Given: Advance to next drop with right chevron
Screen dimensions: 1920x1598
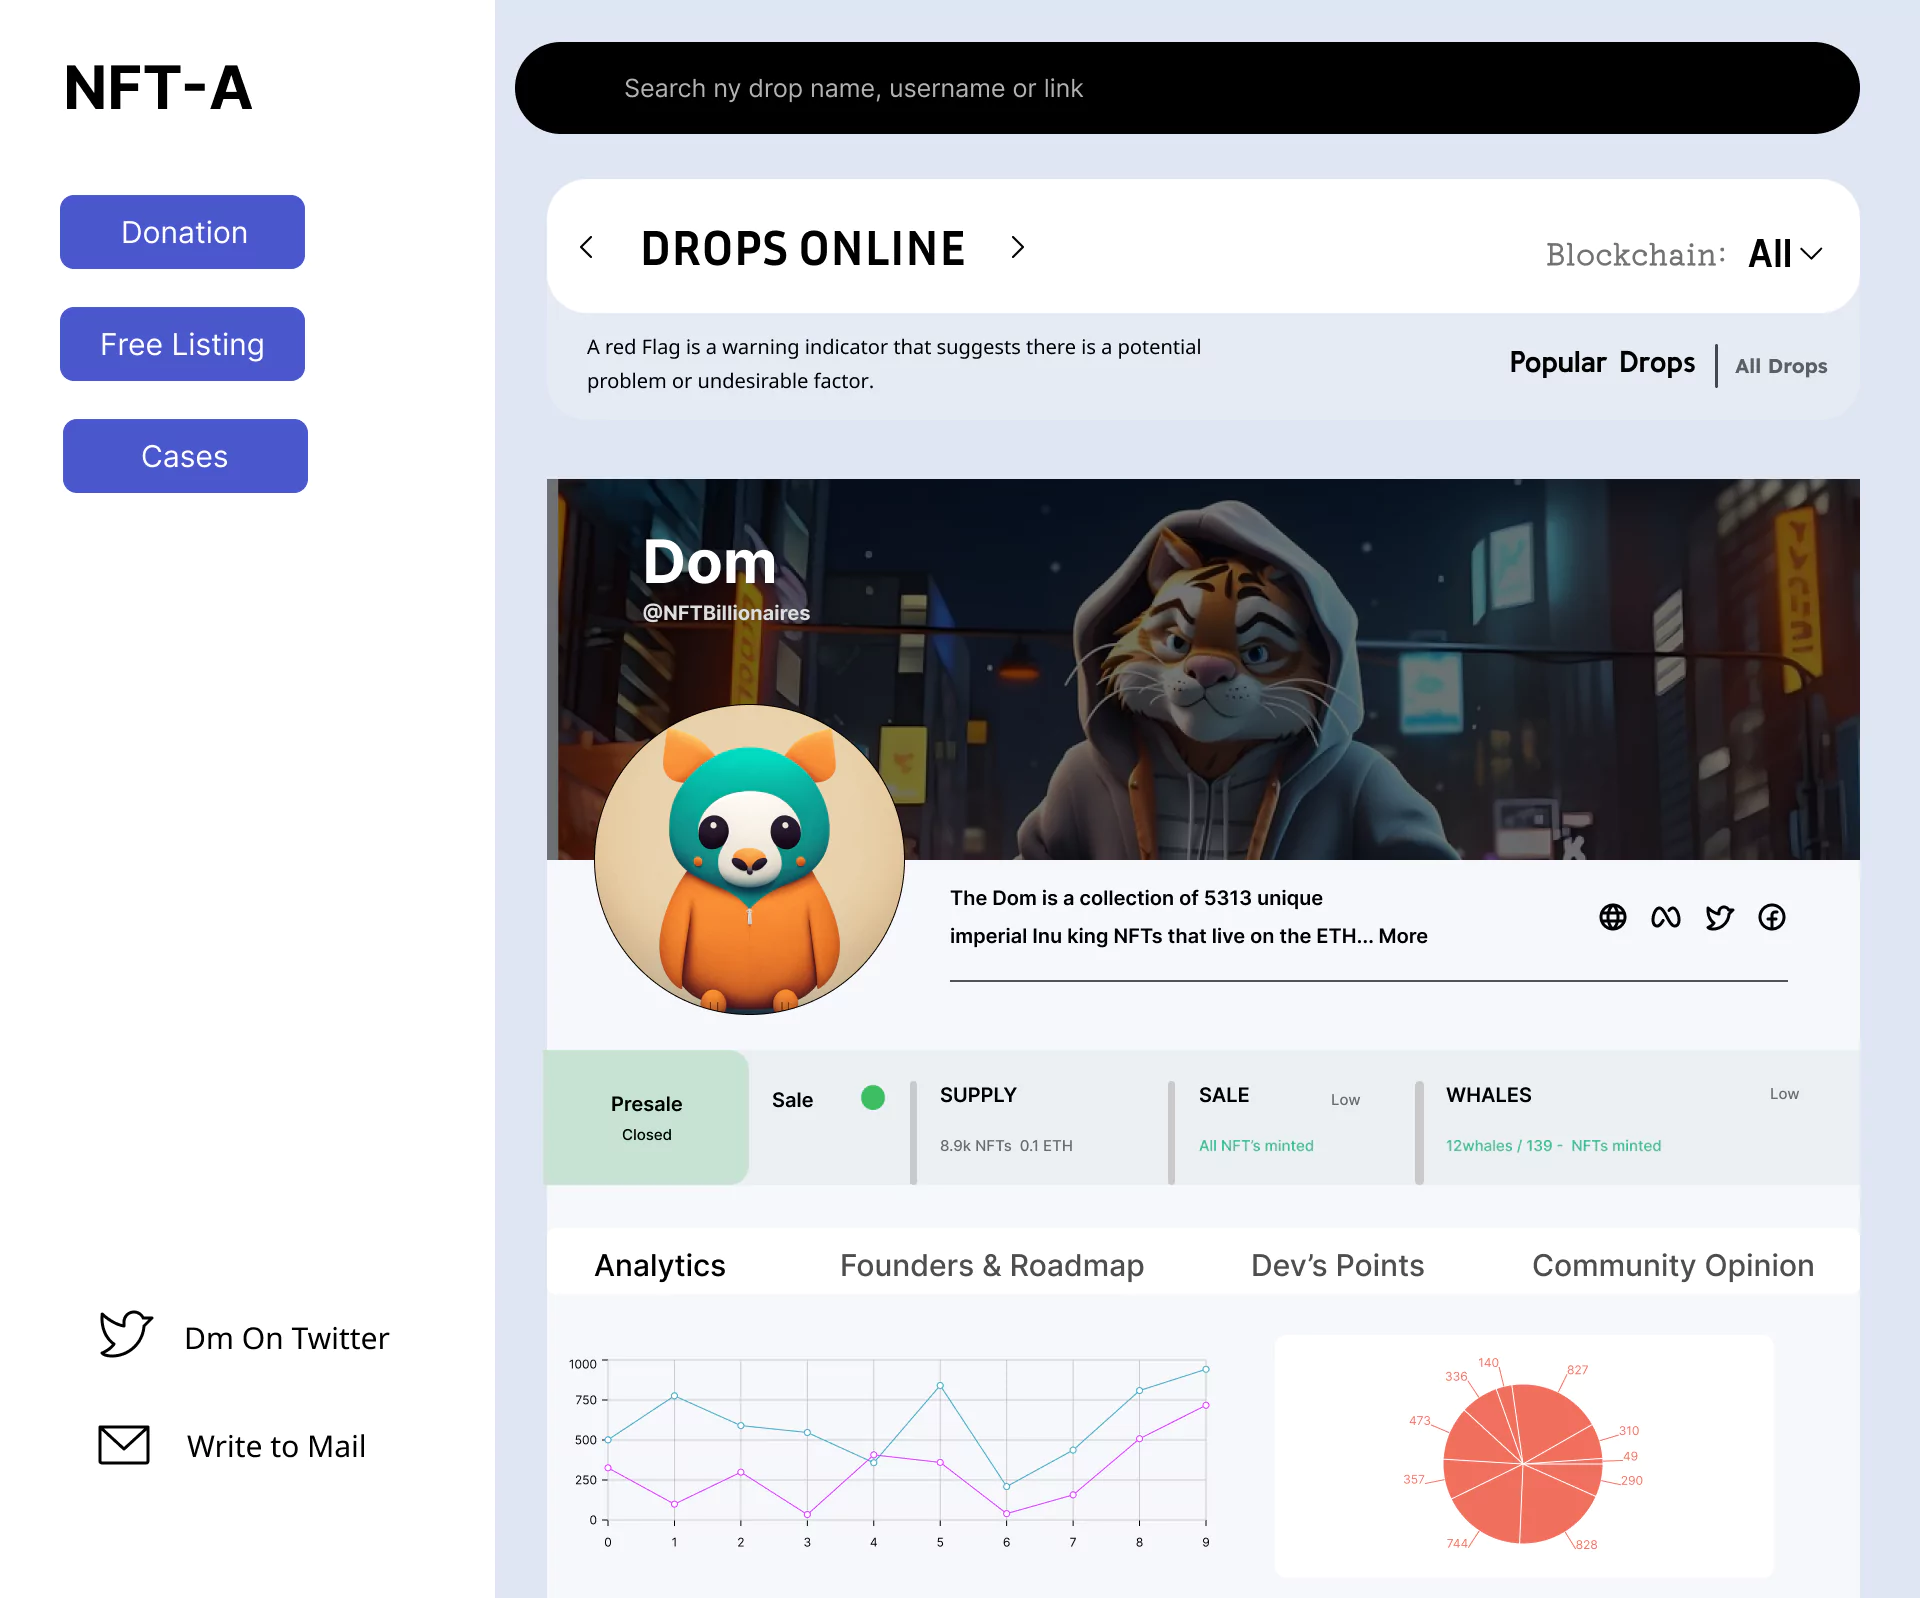Looking at the screenshot, I should point(1018,247).
